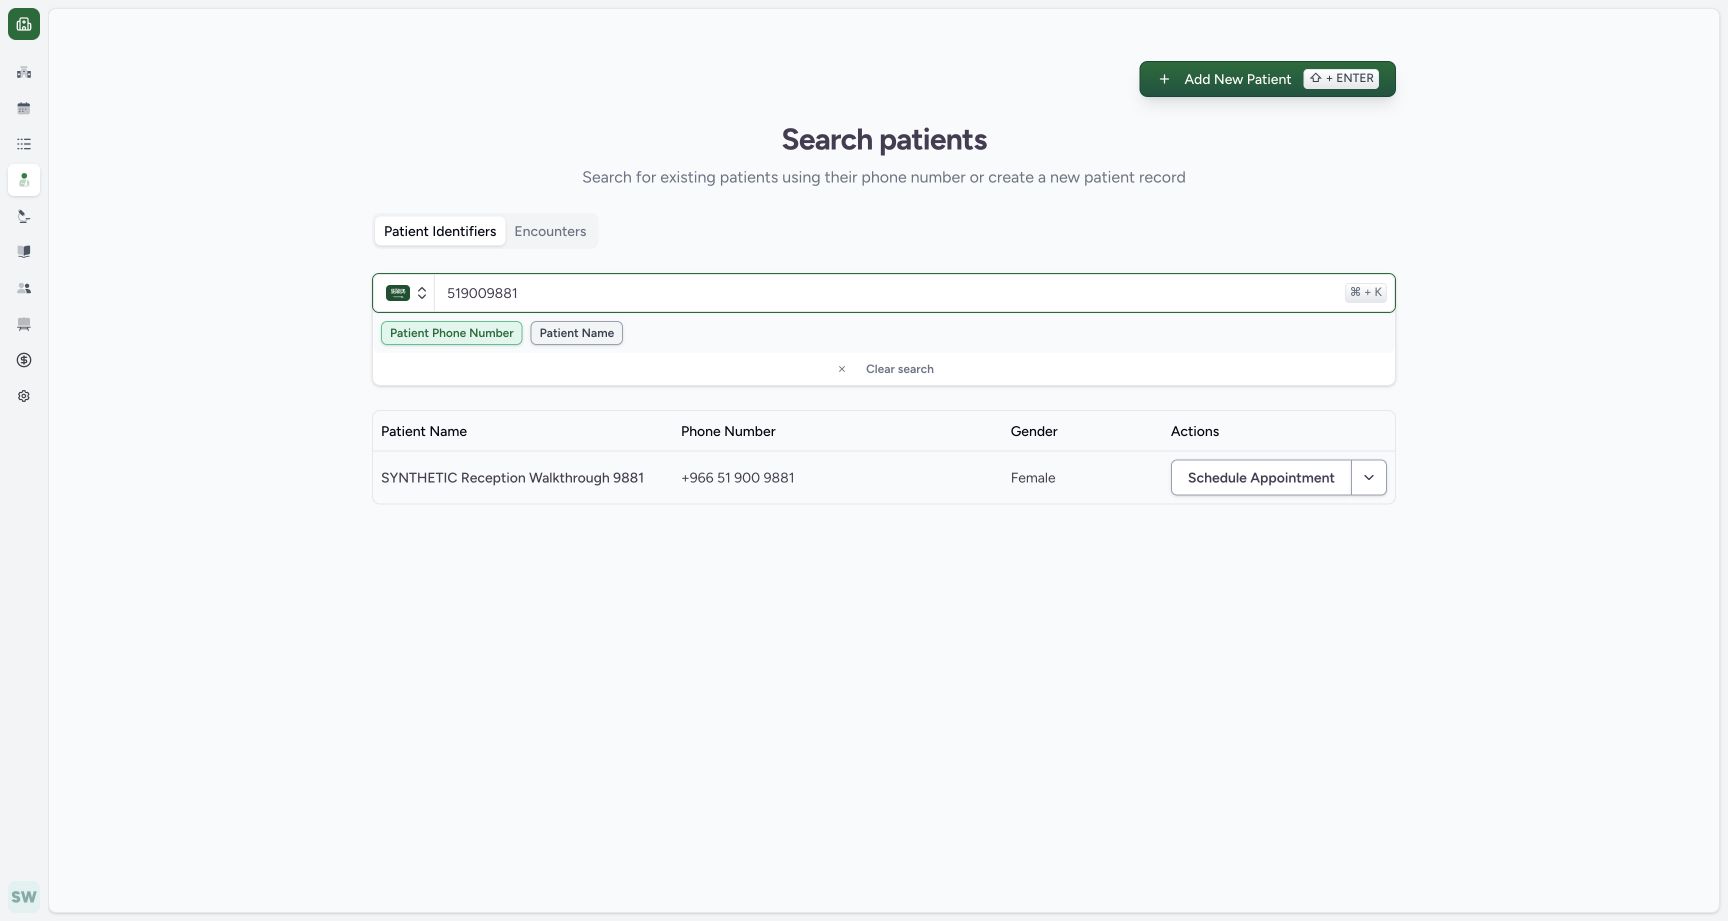Screen dimensions: 1728x921
Task: Click the Add New Patient button
Action: (1267, 79)
